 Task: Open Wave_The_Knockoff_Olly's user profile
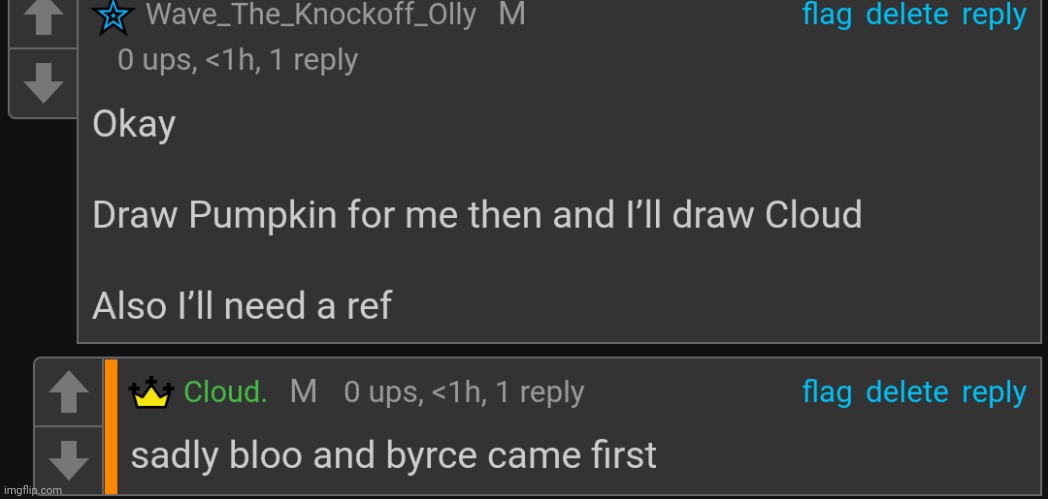coord(311,16)
